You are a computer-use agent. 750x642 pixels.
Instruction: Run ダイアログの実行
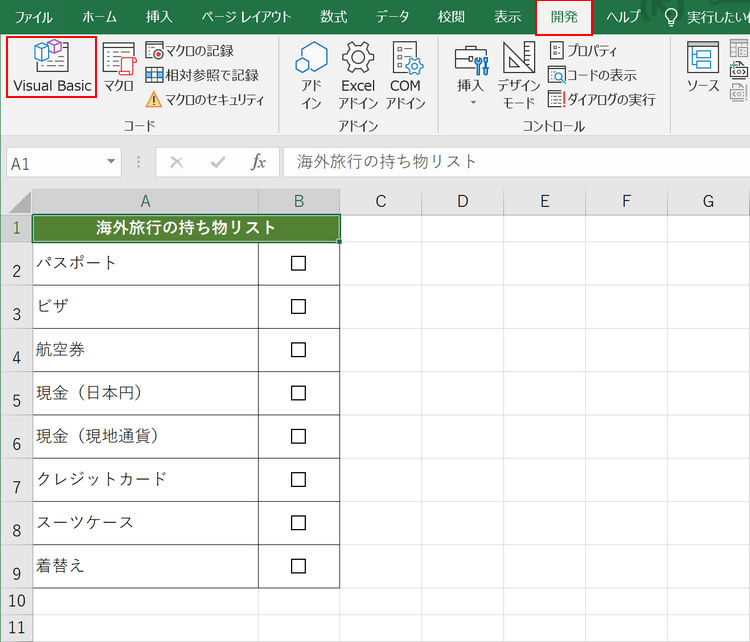click(x=602, y=100)
